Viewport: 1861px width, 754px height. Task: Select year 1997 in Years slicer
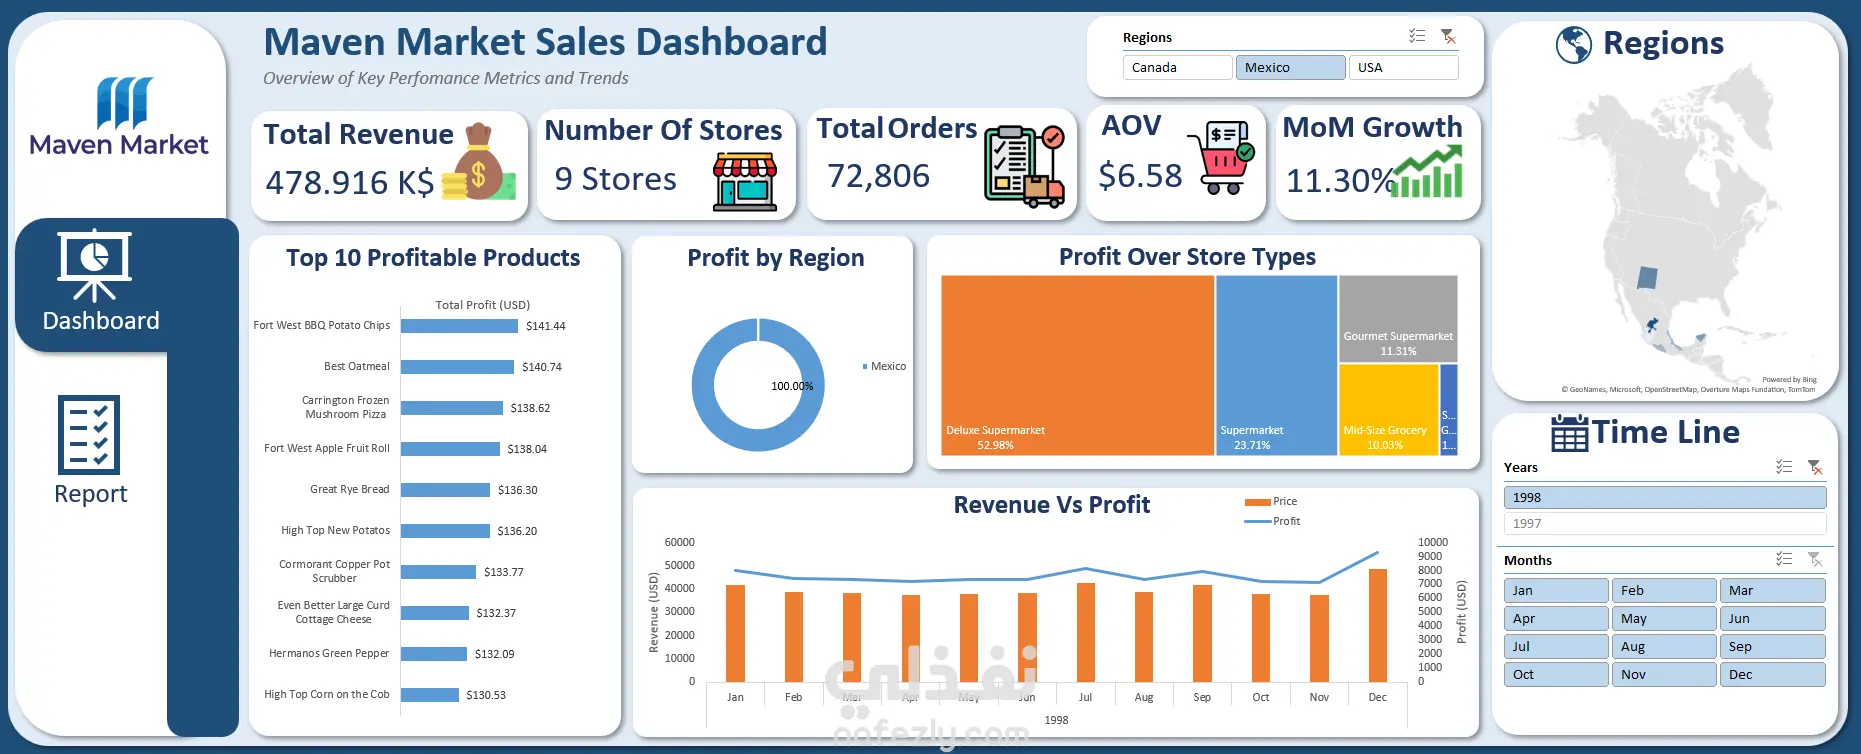(1665, 523)
